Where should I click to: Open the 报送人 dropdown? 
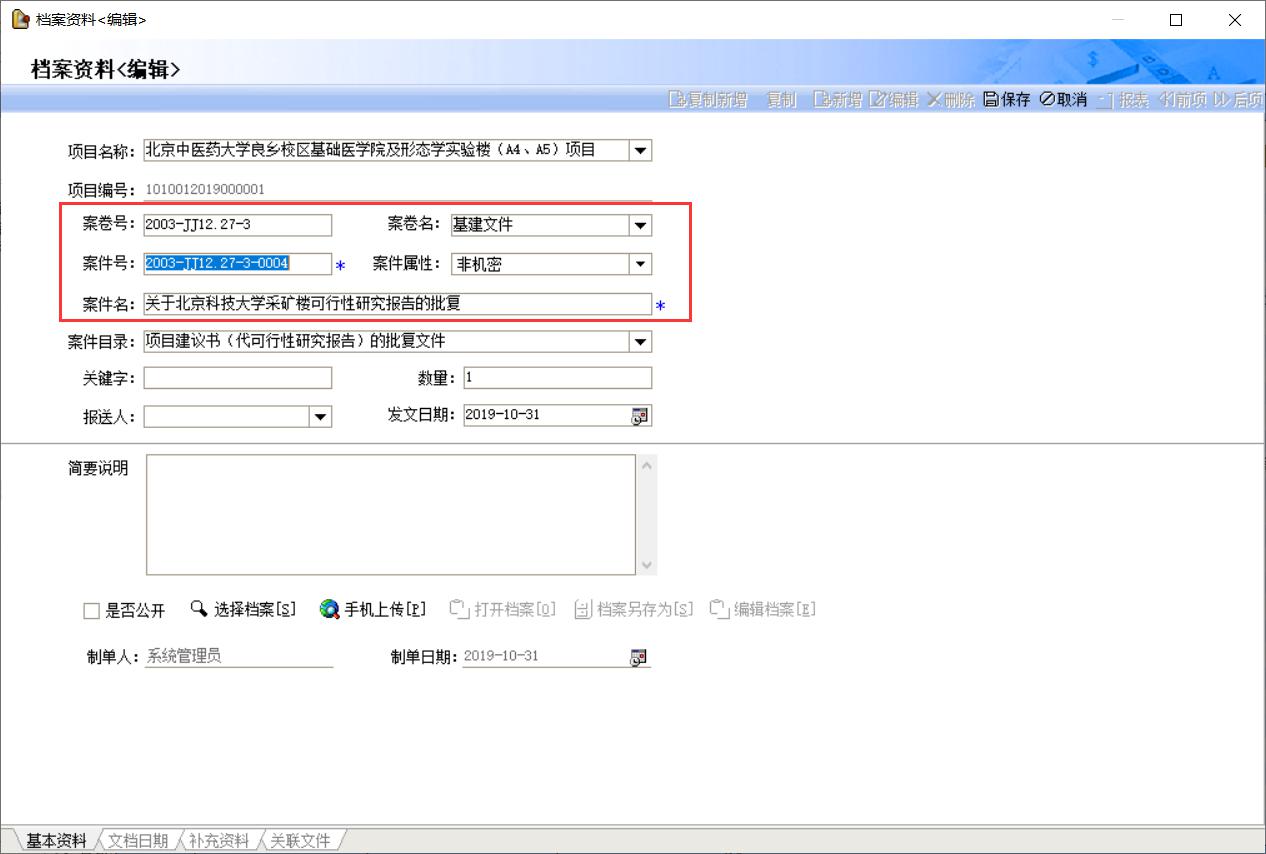coord(320,417)
